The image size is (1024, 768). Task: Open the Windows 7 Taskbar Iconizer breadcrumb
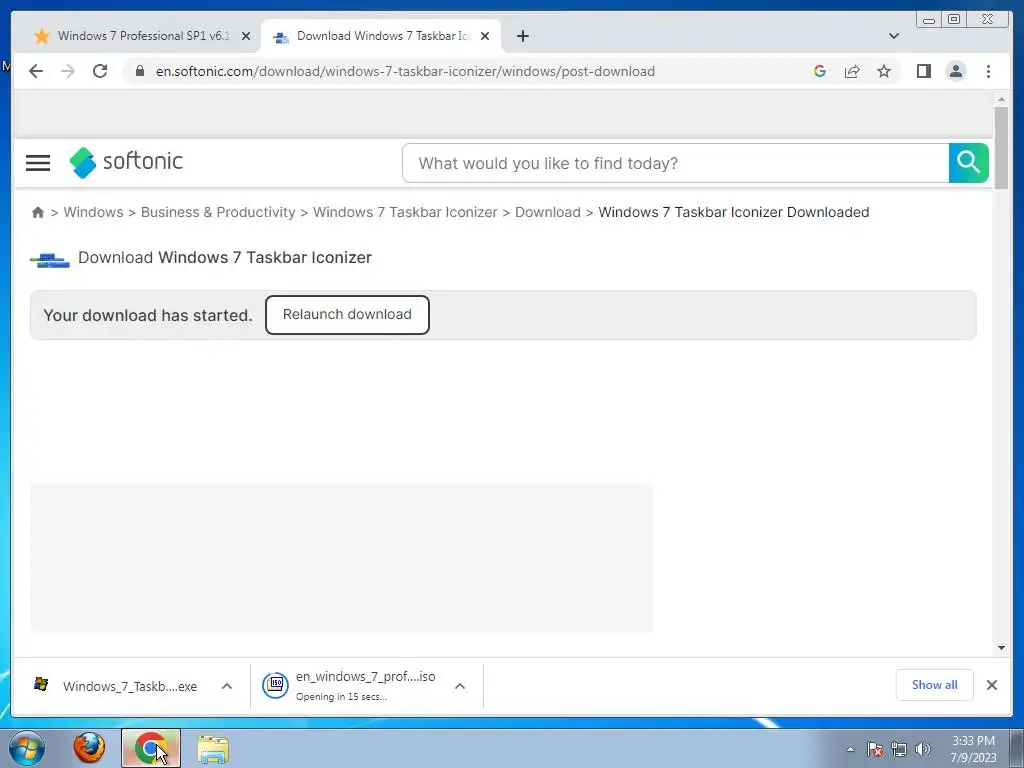pos(405,212)
